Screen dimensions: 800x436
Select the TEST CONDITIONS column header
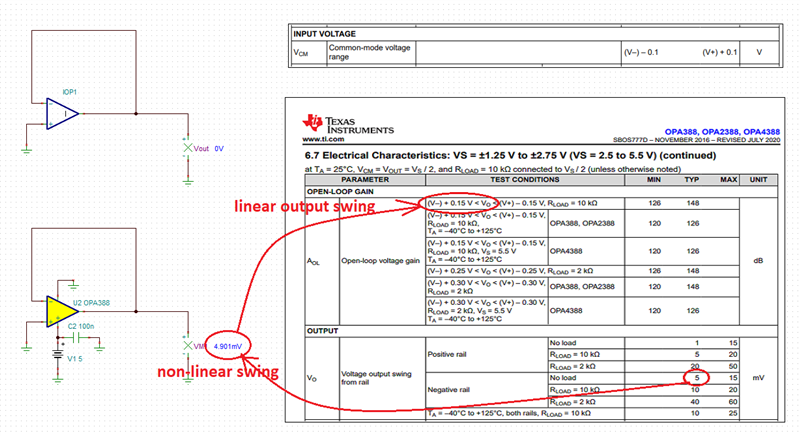pos(524,179)
